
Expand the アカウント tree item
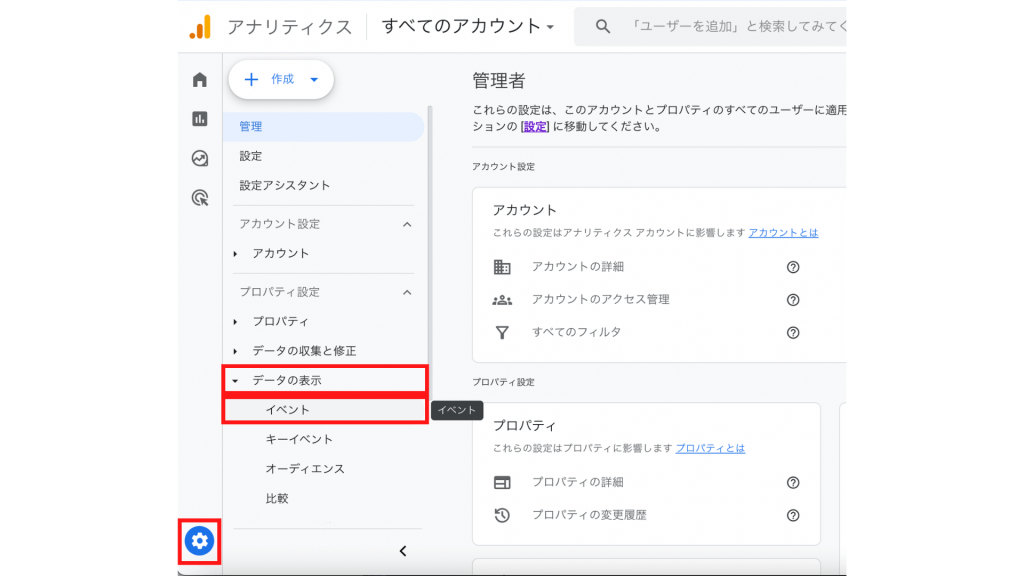tap(235, 254)
